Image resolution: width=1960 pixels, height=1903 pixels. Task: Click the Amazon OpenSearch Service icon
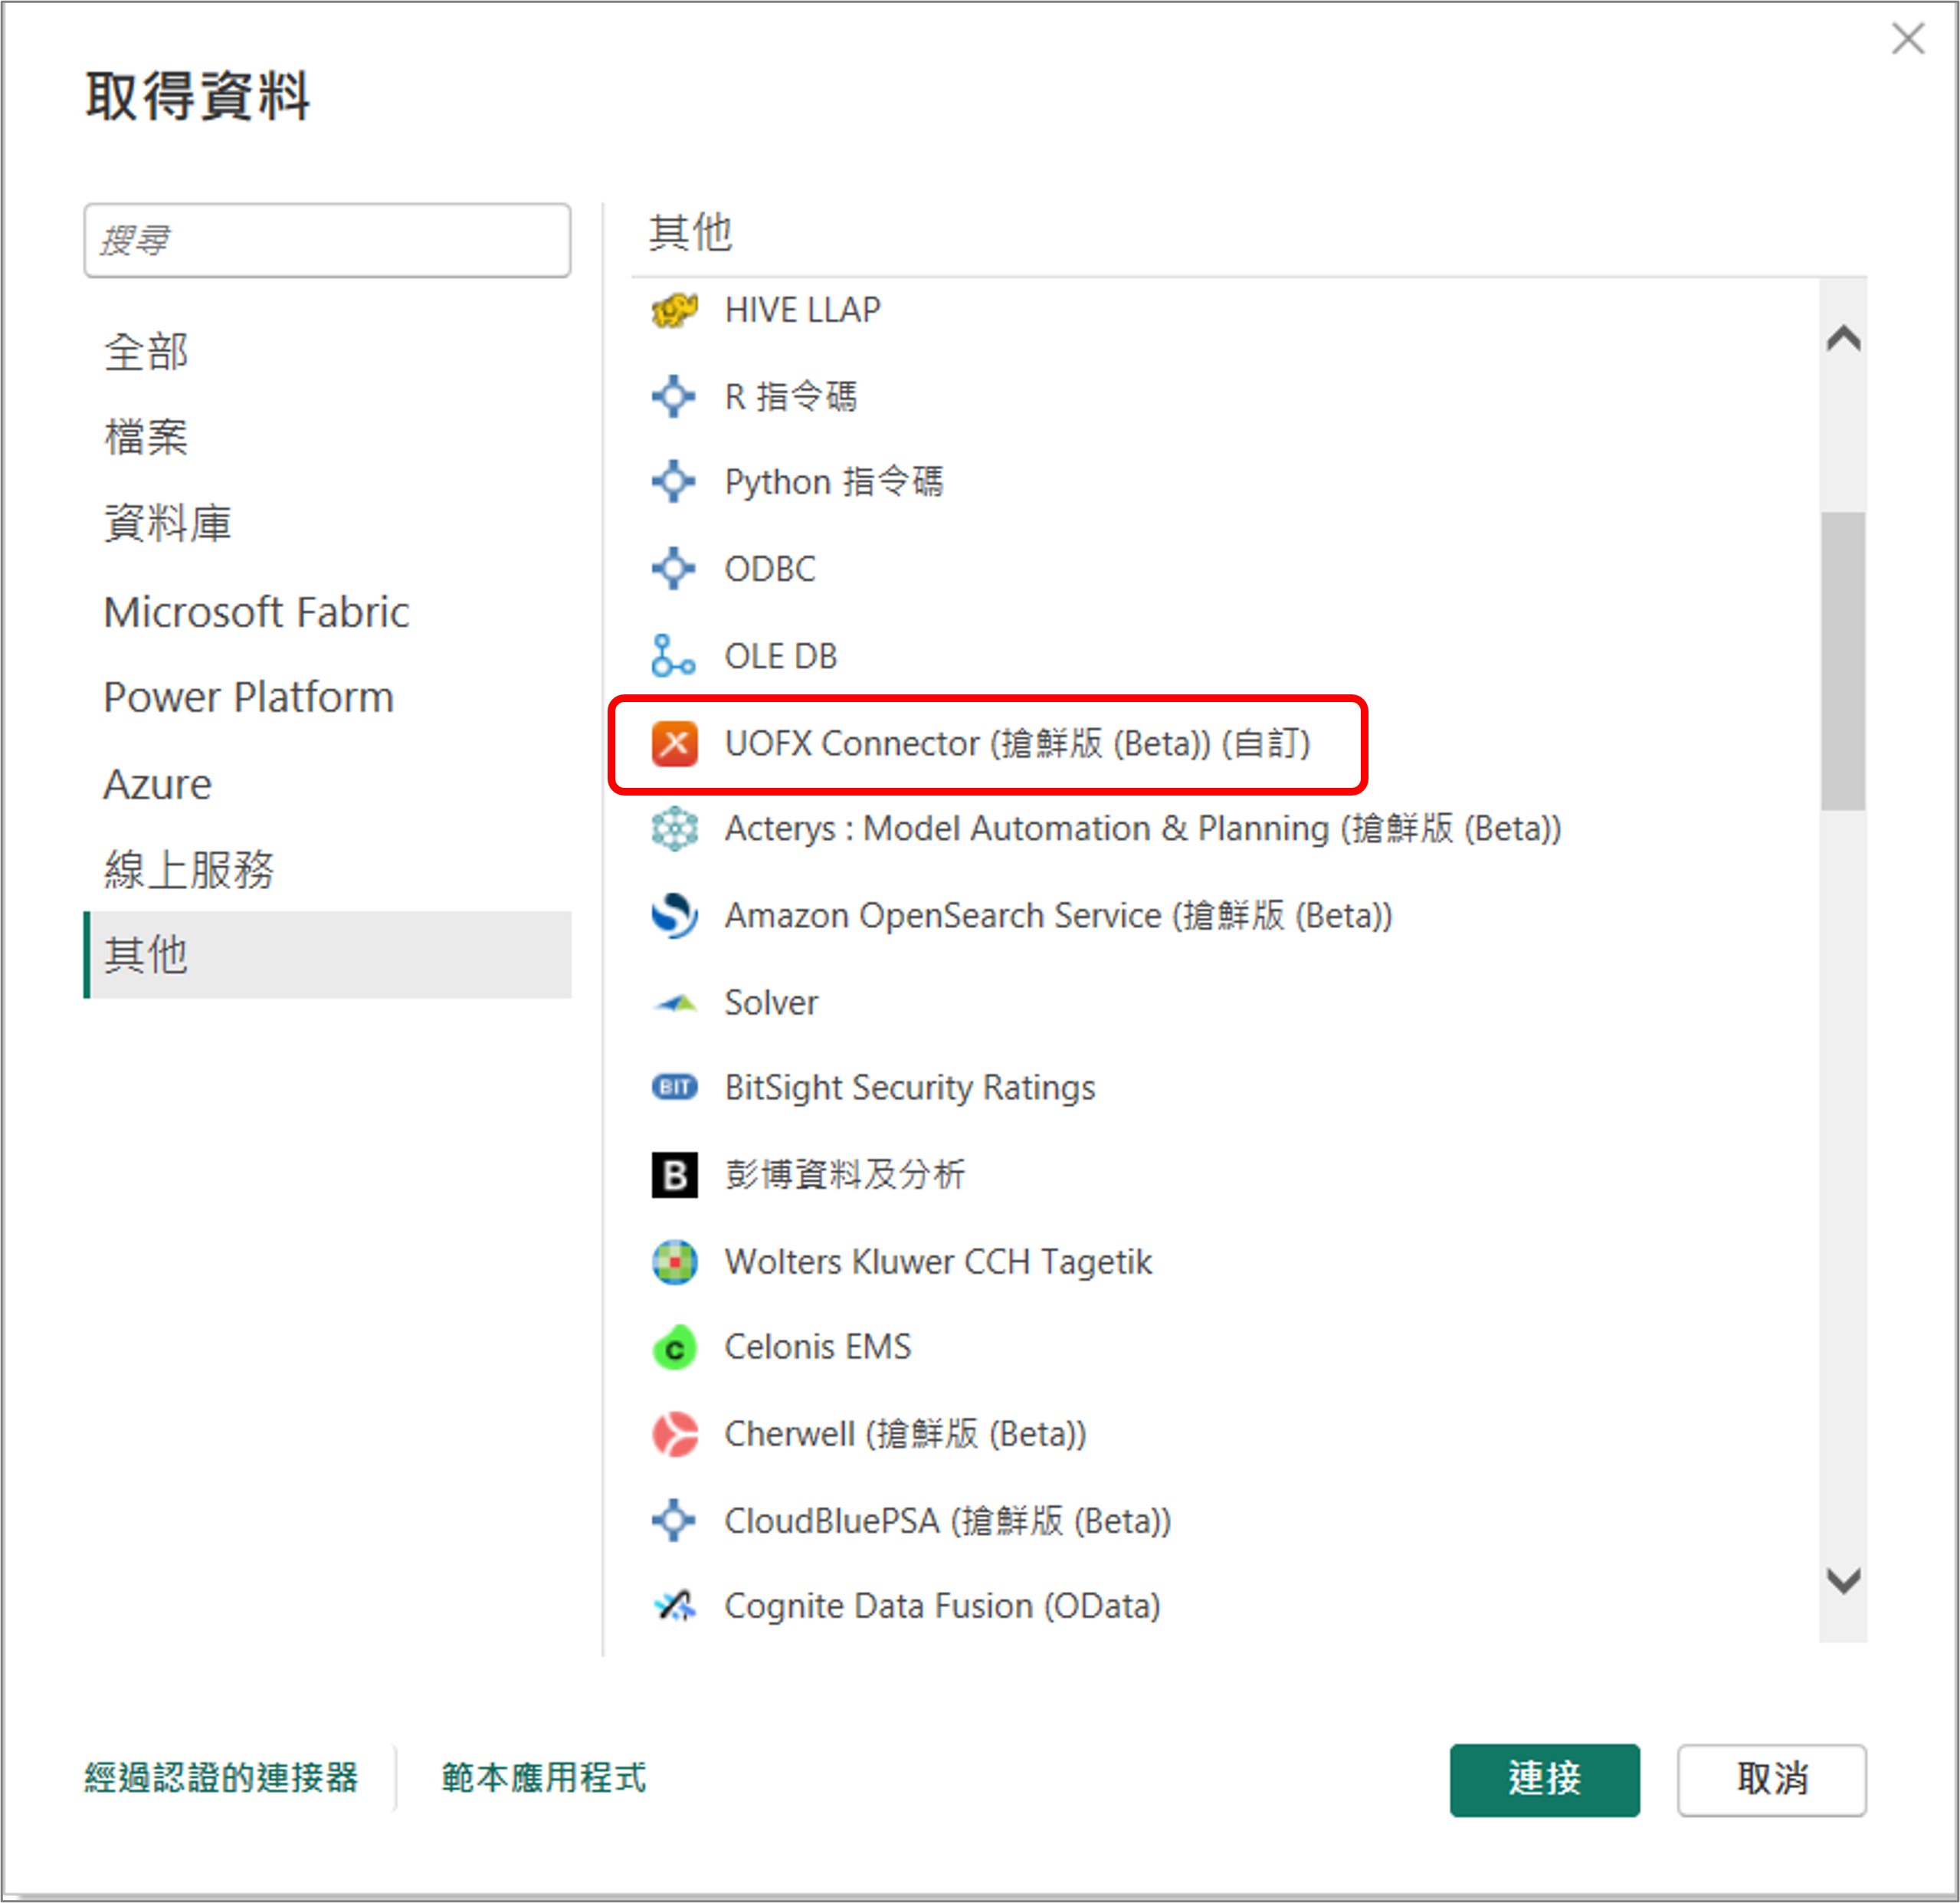coord(674,915)
